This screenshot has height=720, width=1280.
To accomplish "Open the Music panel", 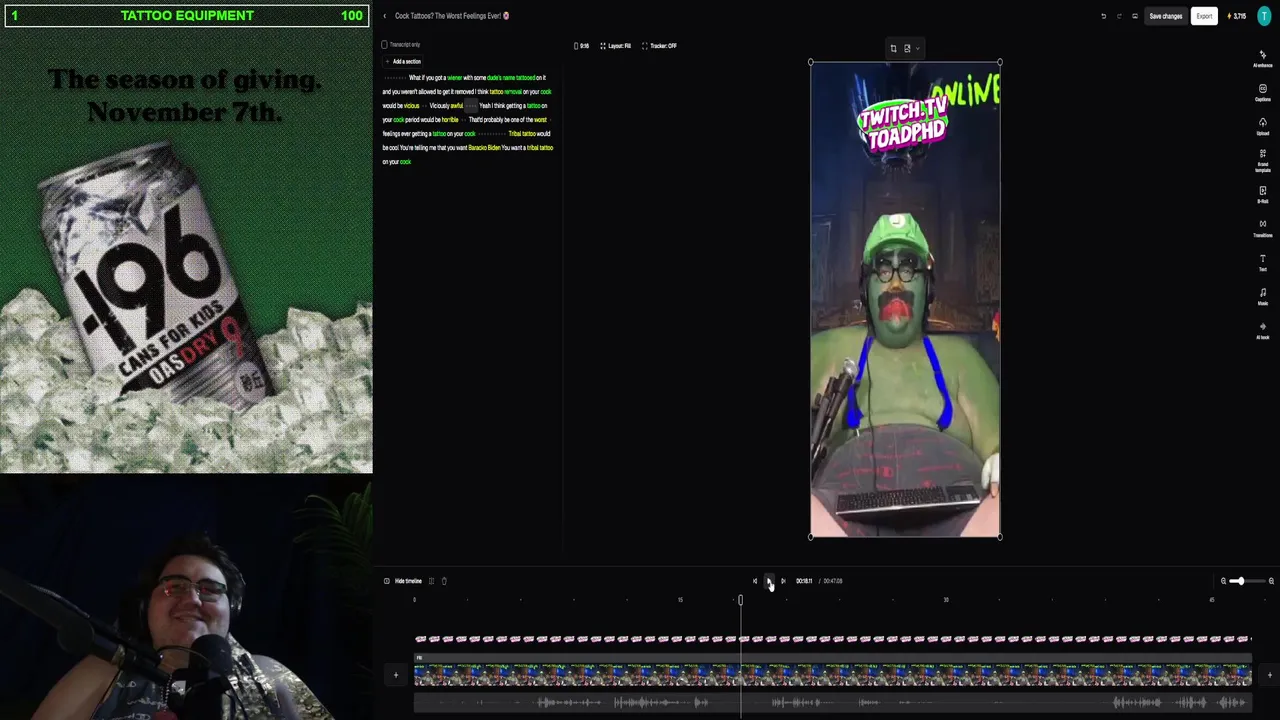I will click(x=1263, y=296).
